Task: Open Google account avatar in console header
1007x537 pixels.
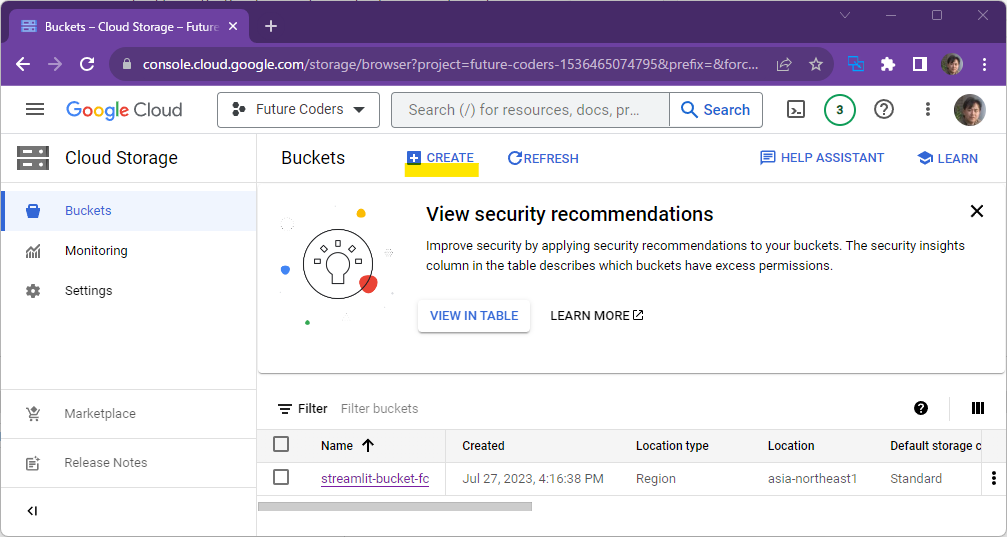Action: pos(970,110)
